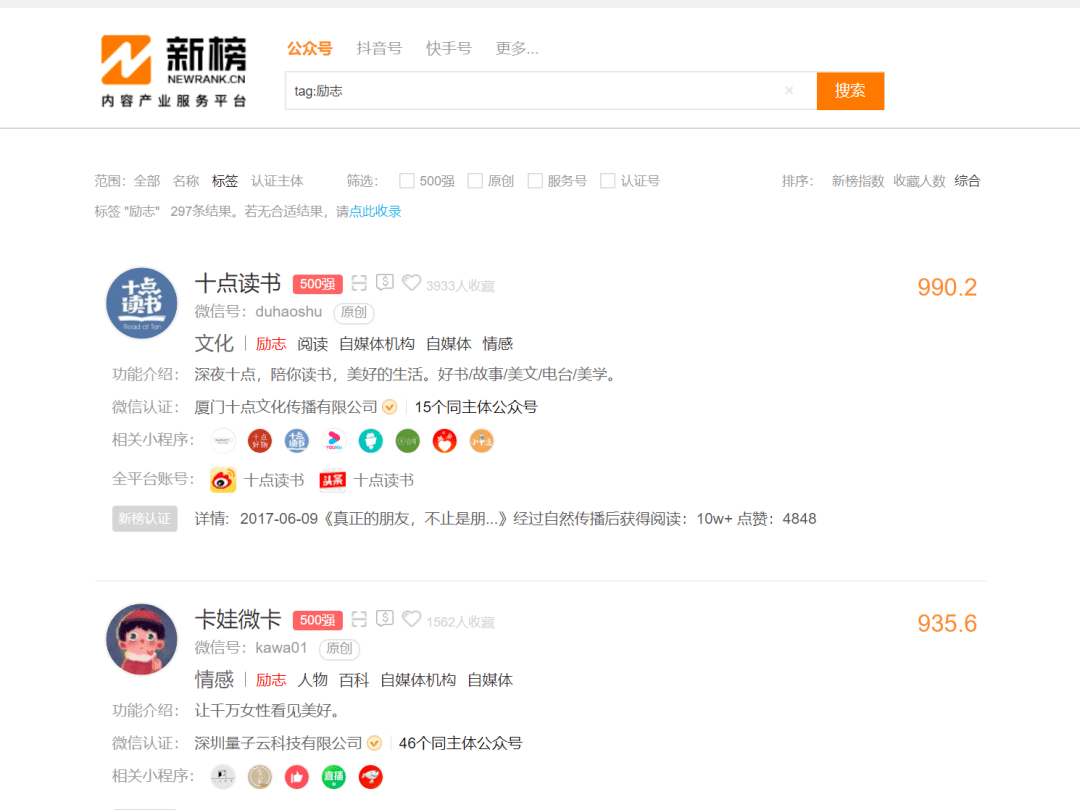Enable the 原创 filter checkbox
Screen dimensions: 1080x810
[475, 181]
